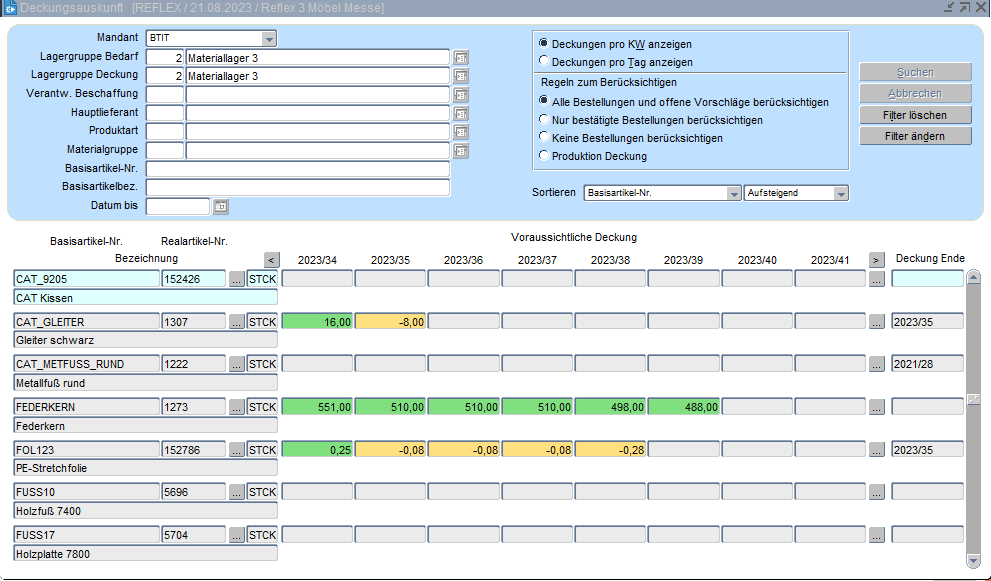Image resolution: width=991 pixels, height=581 pixels.
Task: Click the yellow -8,00 cell for CAT_GLEITER
Action: (390, 322)
